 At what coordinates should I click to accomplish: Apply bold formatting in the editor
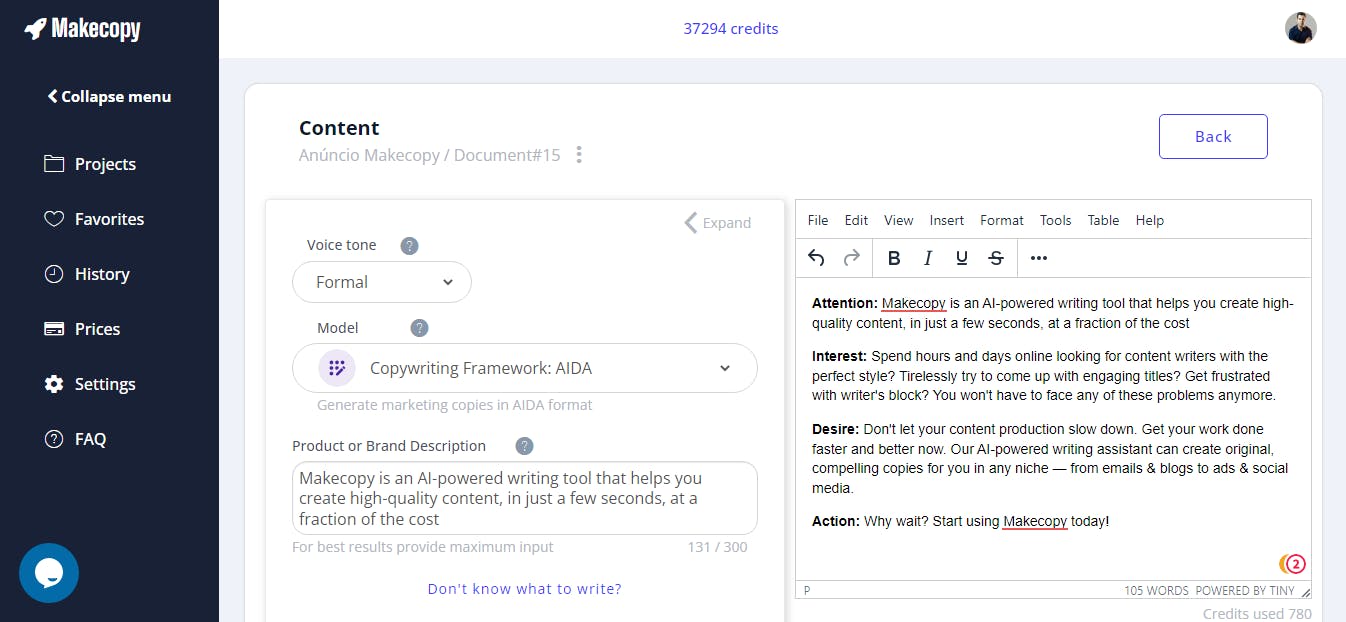[894, 258]
